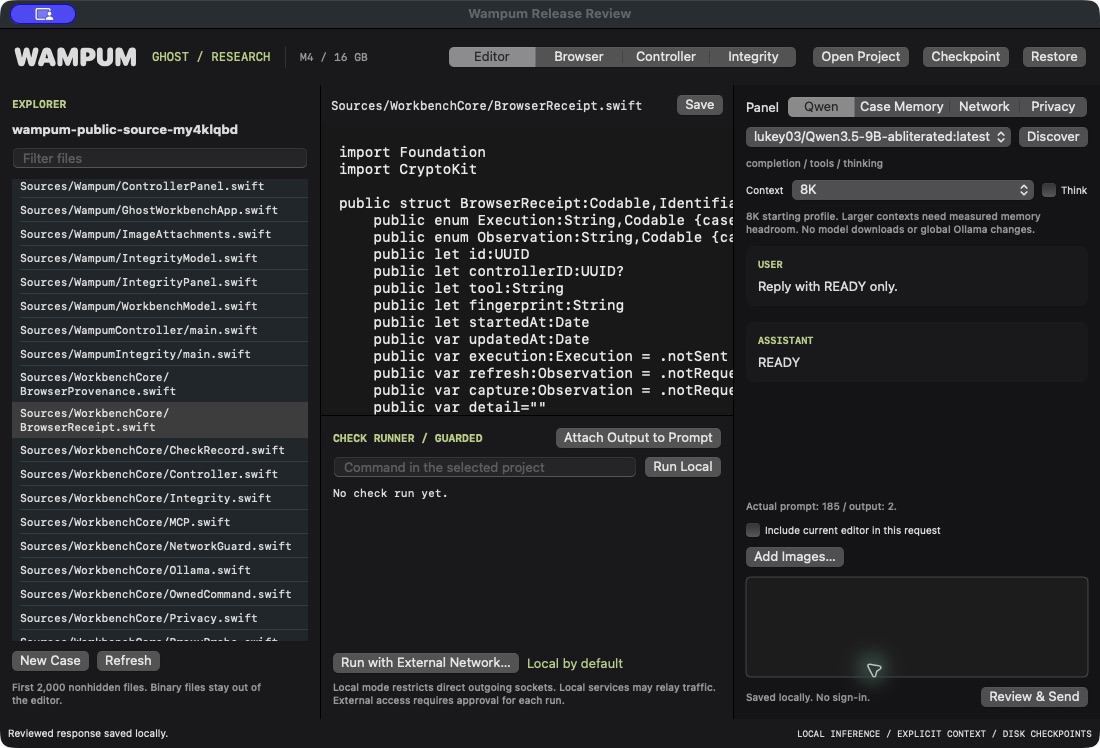Open the model selector lukey03/Qwen3.5-9B dropdown

878,137
